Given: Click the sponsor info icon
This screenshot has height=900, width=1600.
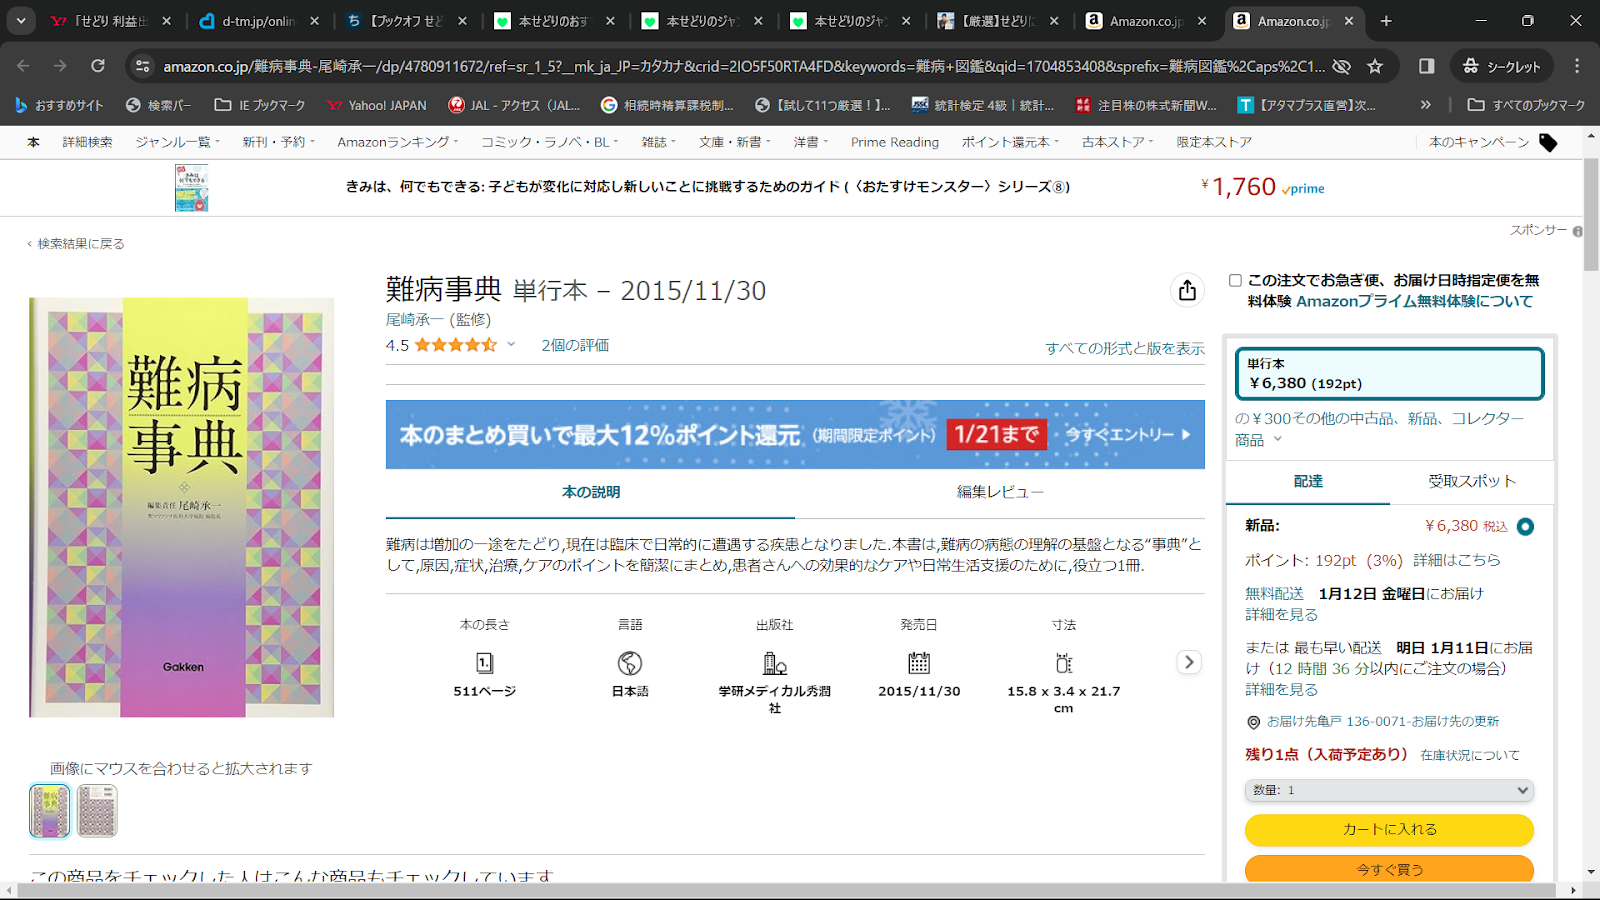Looking at the screenshot, I should click(1577, 231).
